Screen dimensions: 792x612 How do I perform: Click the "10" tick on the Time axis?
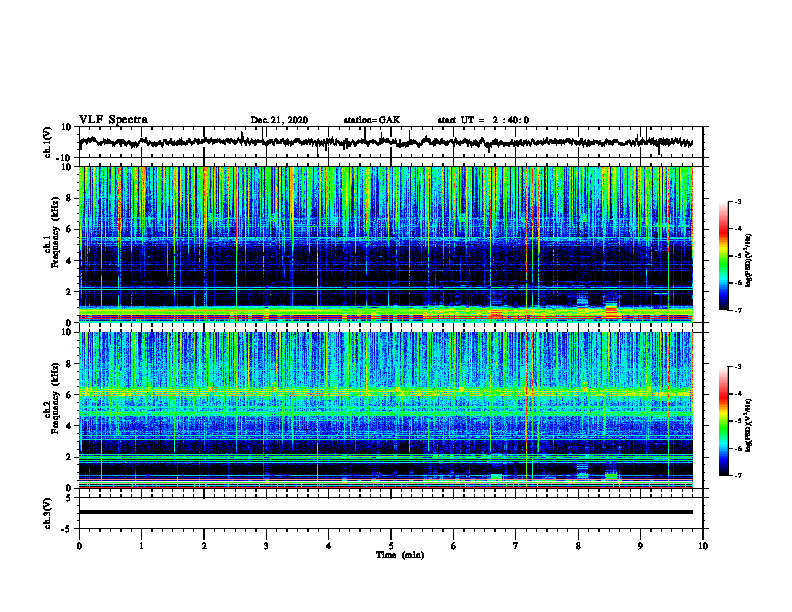tap(703, 546)
